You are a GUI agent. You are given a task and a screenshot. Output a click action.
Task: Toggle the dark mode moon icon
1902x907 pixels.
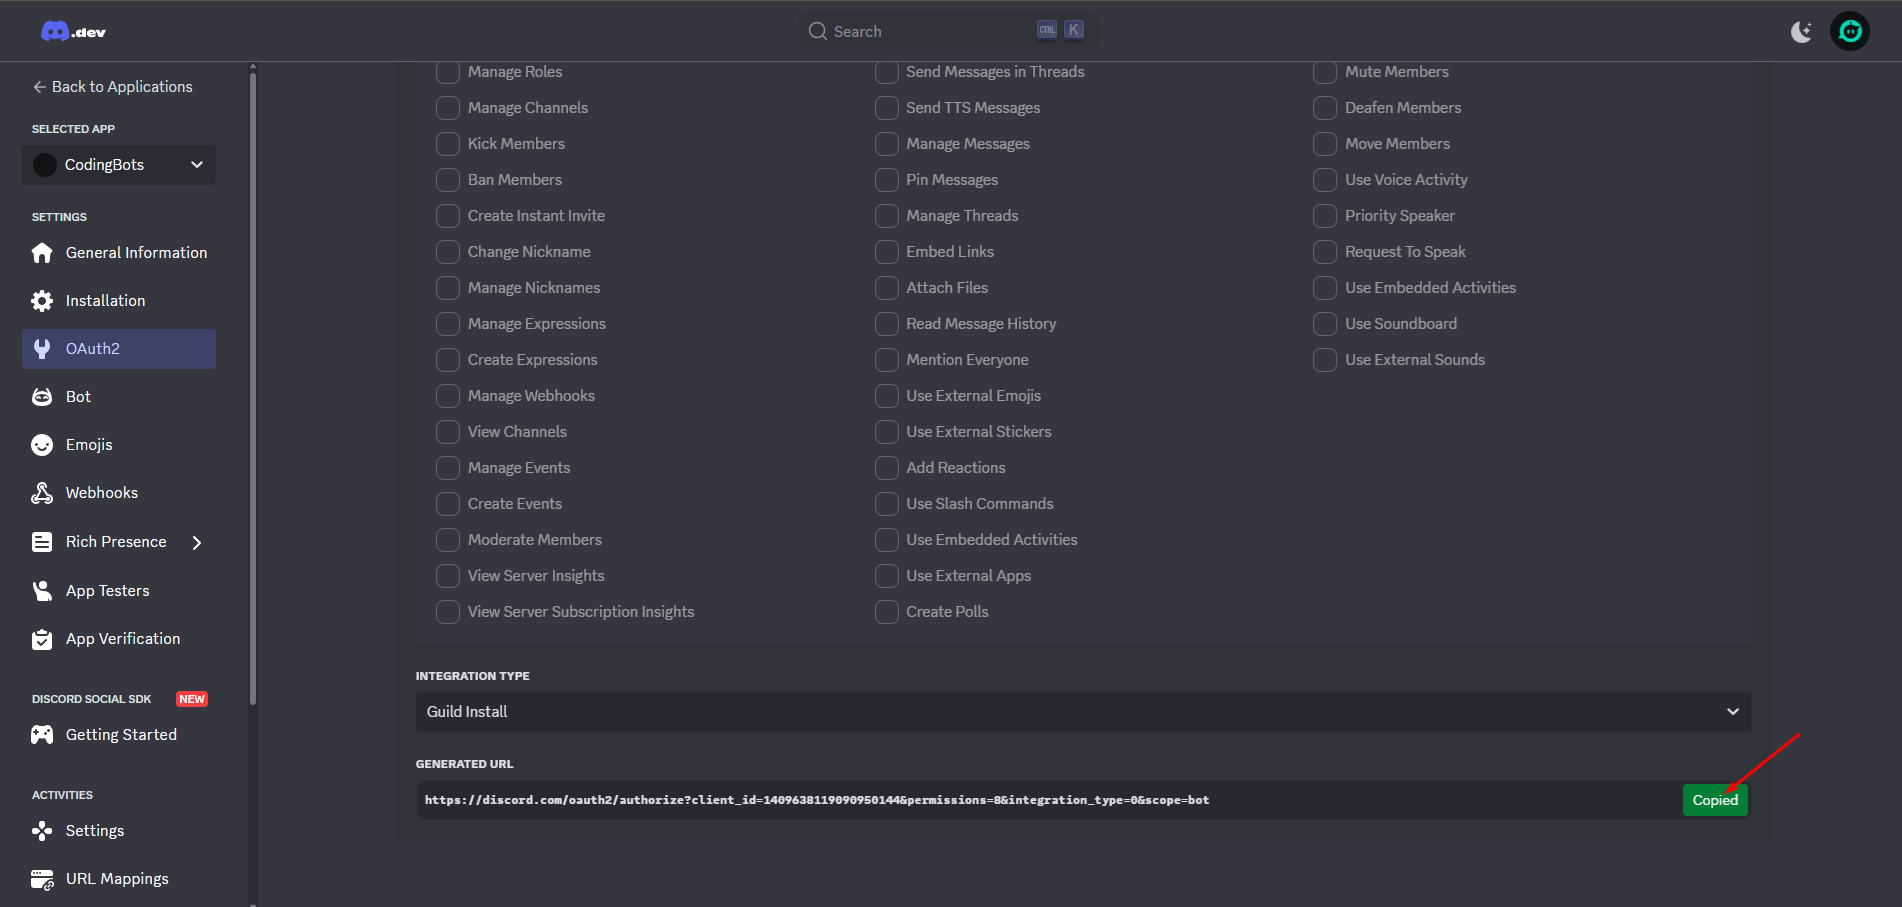click(x=1801, y=32)
